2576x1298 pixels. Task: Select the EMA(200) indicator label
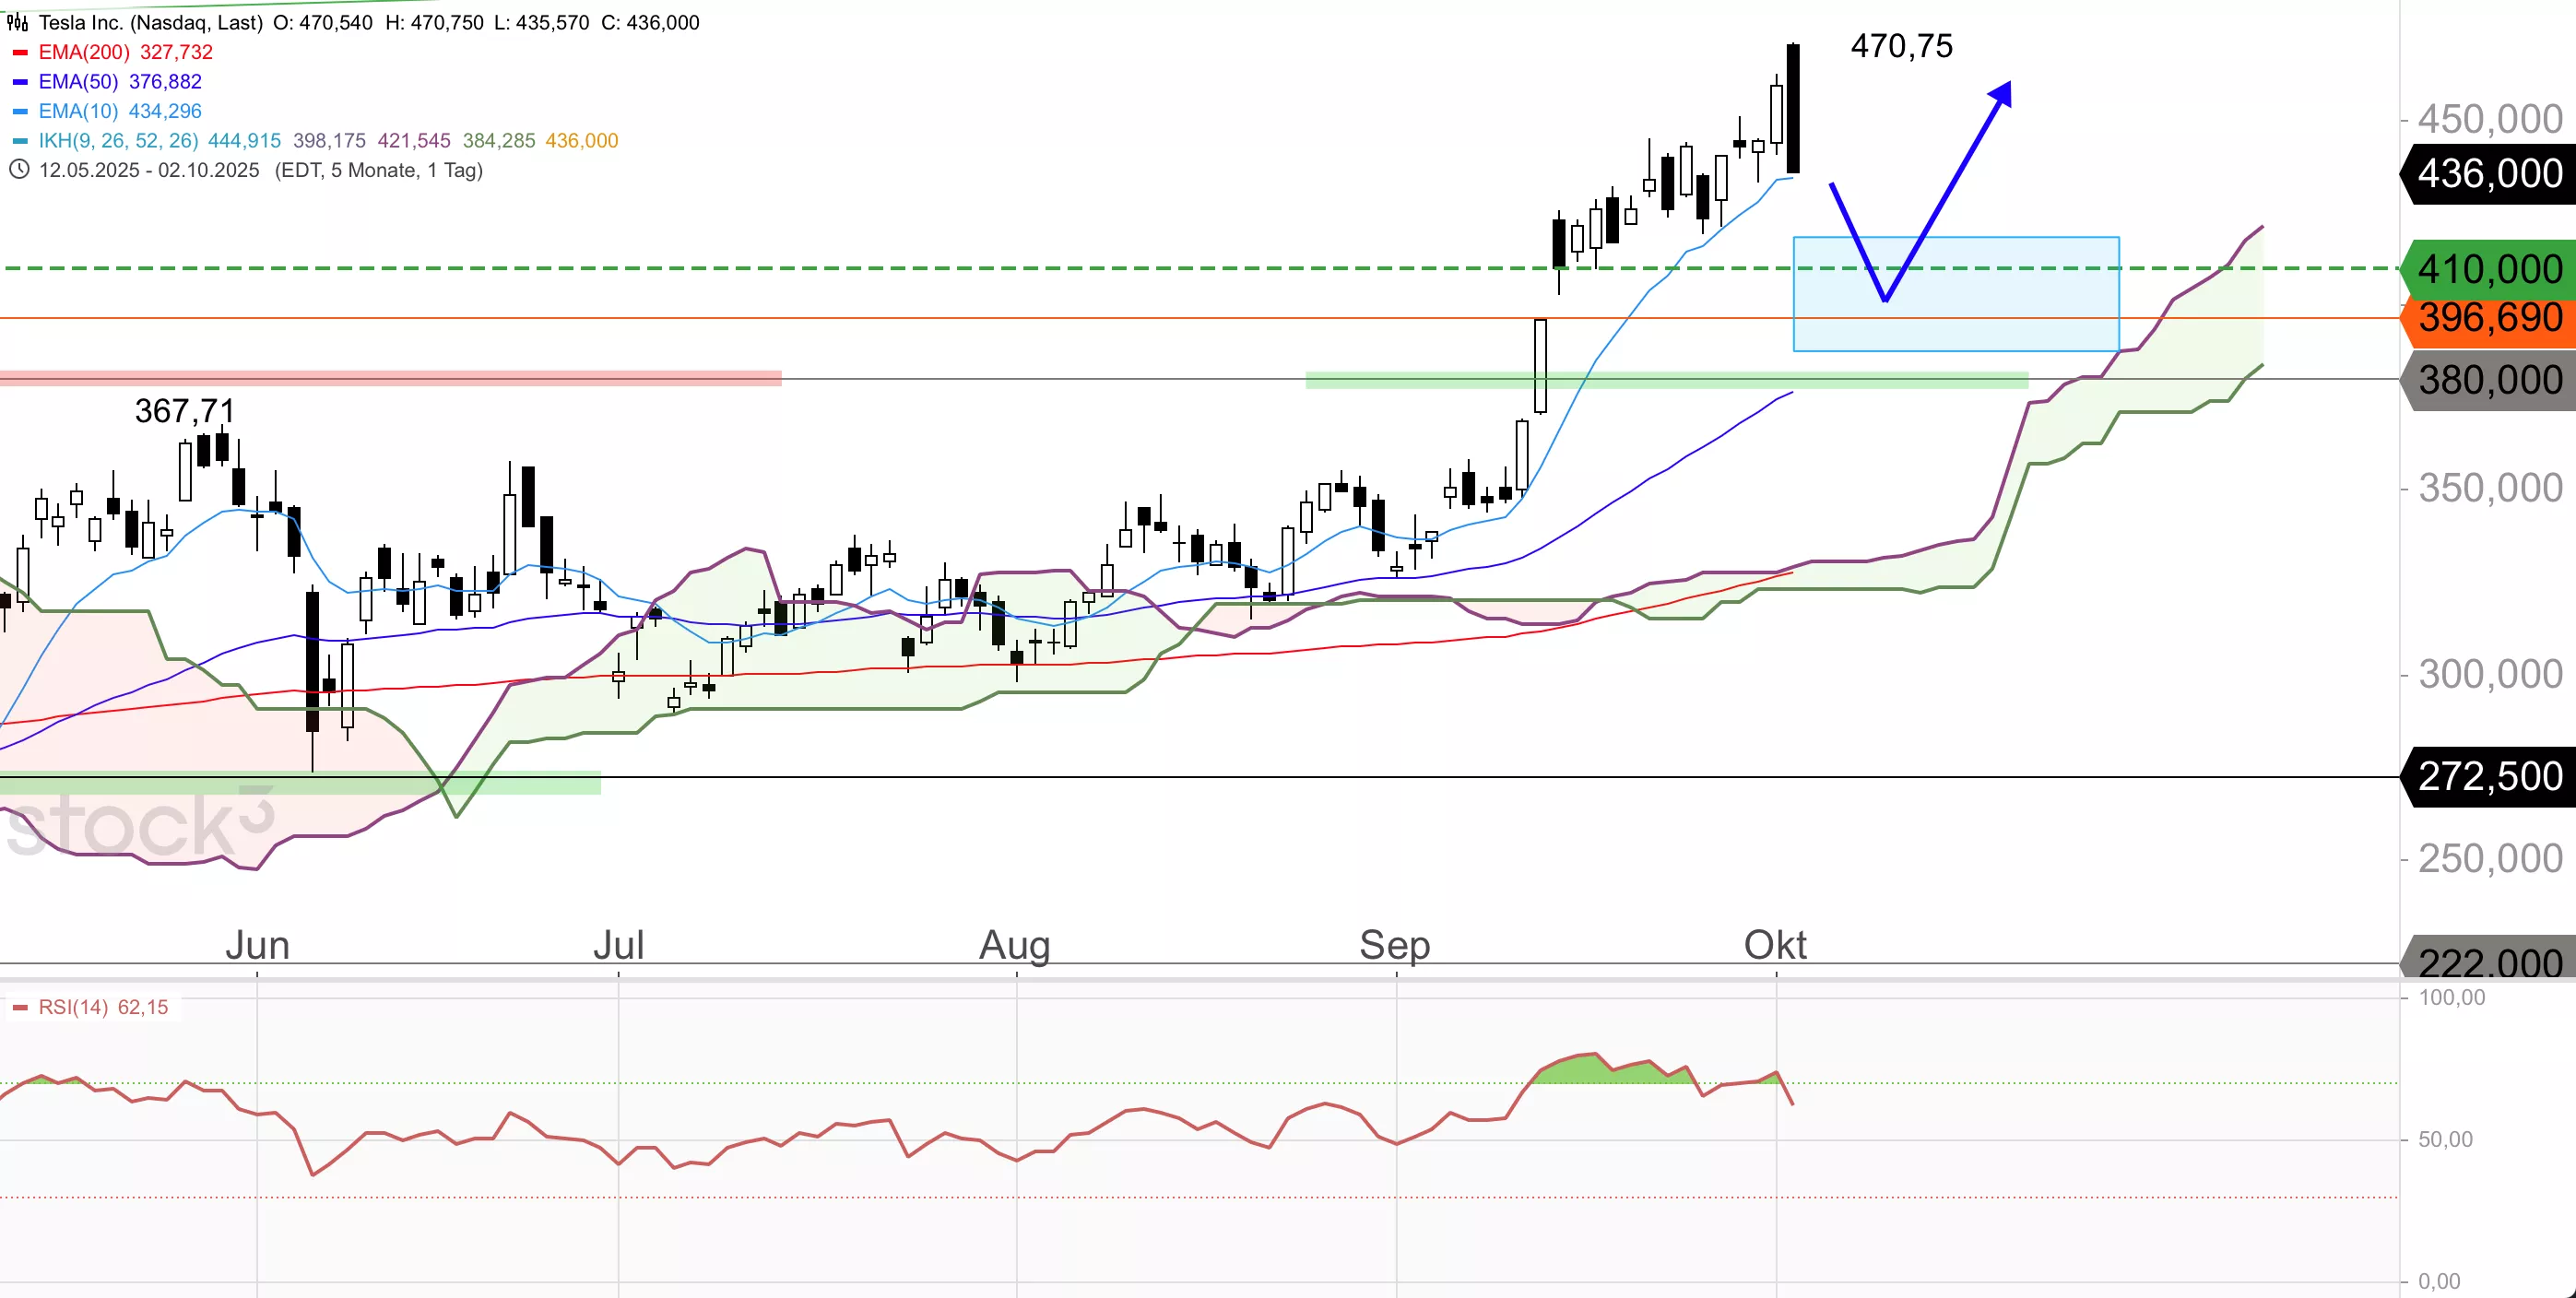pyautogui.click(x=84, y=52)
